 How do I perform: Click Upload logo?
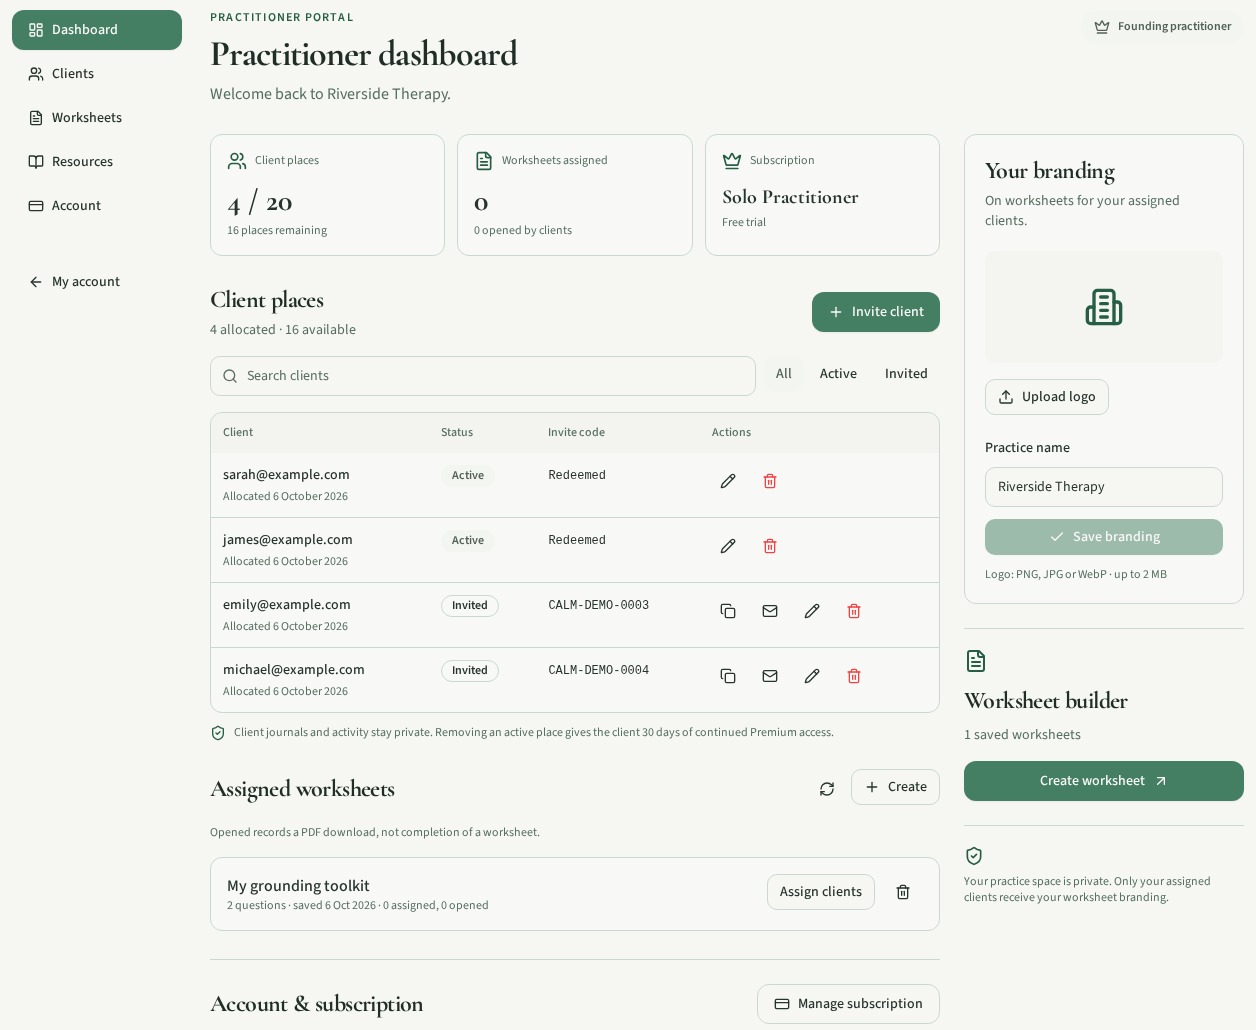pyautogui.click(x=1047, y=397)
